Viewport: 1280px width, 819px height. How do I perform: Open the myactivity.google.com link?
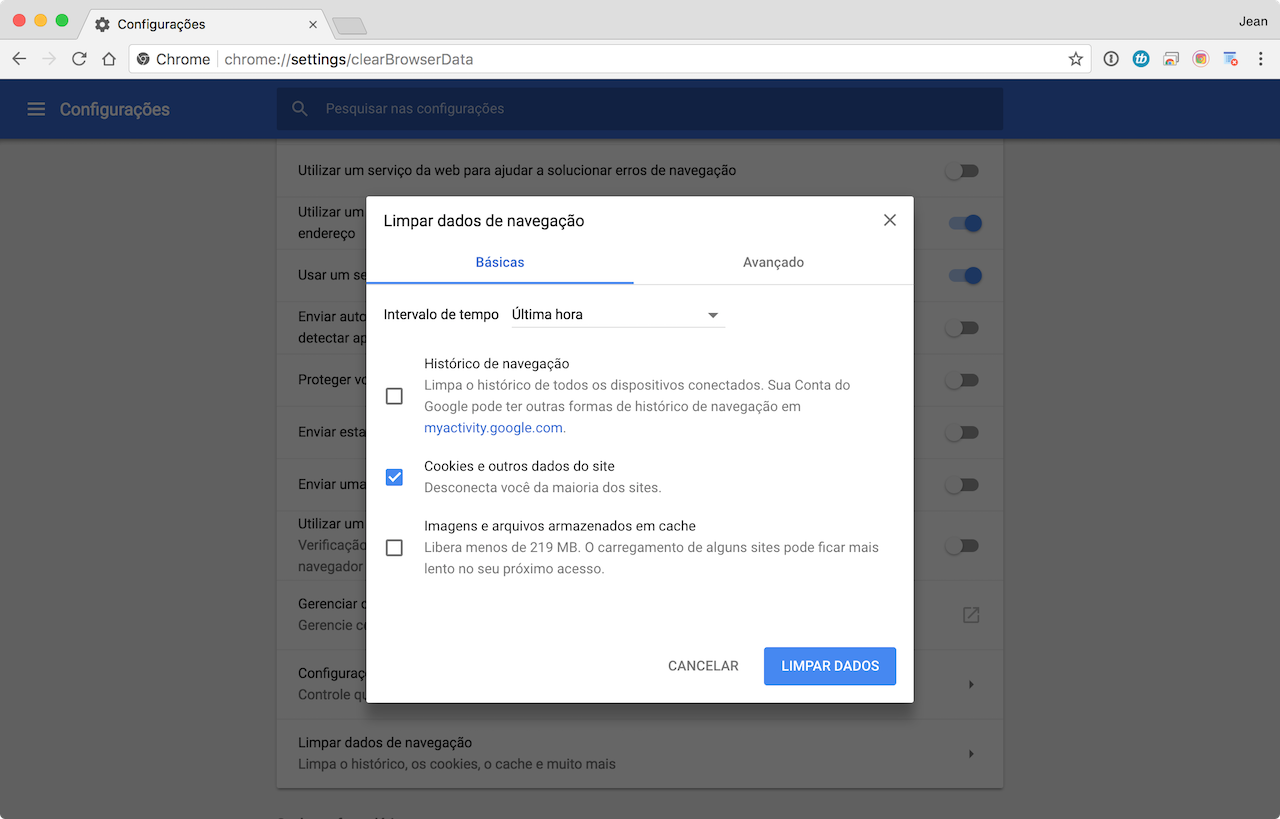coord(494,428)
